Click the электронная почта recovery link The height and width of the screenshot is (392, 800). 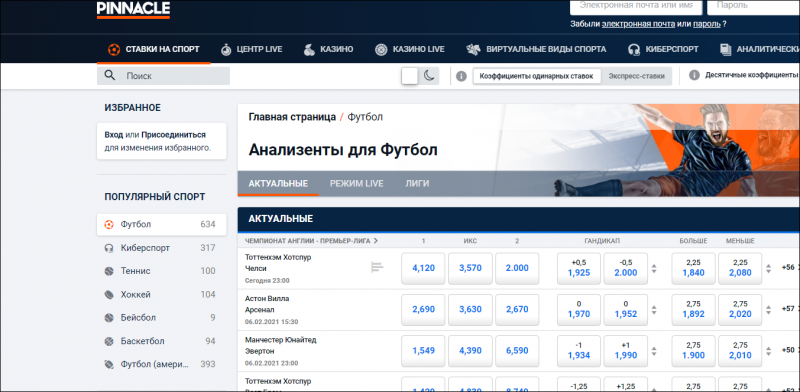(x=638, y=24)
